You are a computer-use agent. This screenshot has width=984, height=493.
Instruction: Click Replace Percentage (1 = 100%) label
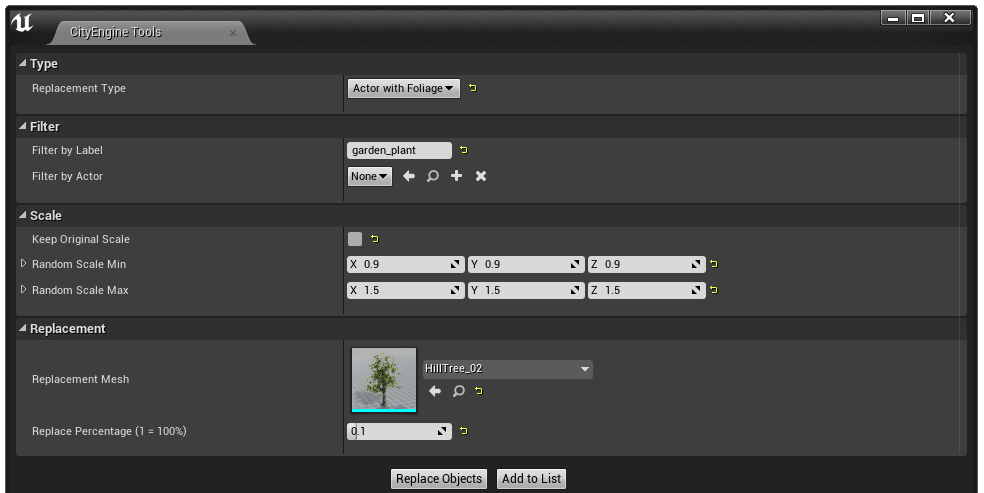tap(109, 432)
